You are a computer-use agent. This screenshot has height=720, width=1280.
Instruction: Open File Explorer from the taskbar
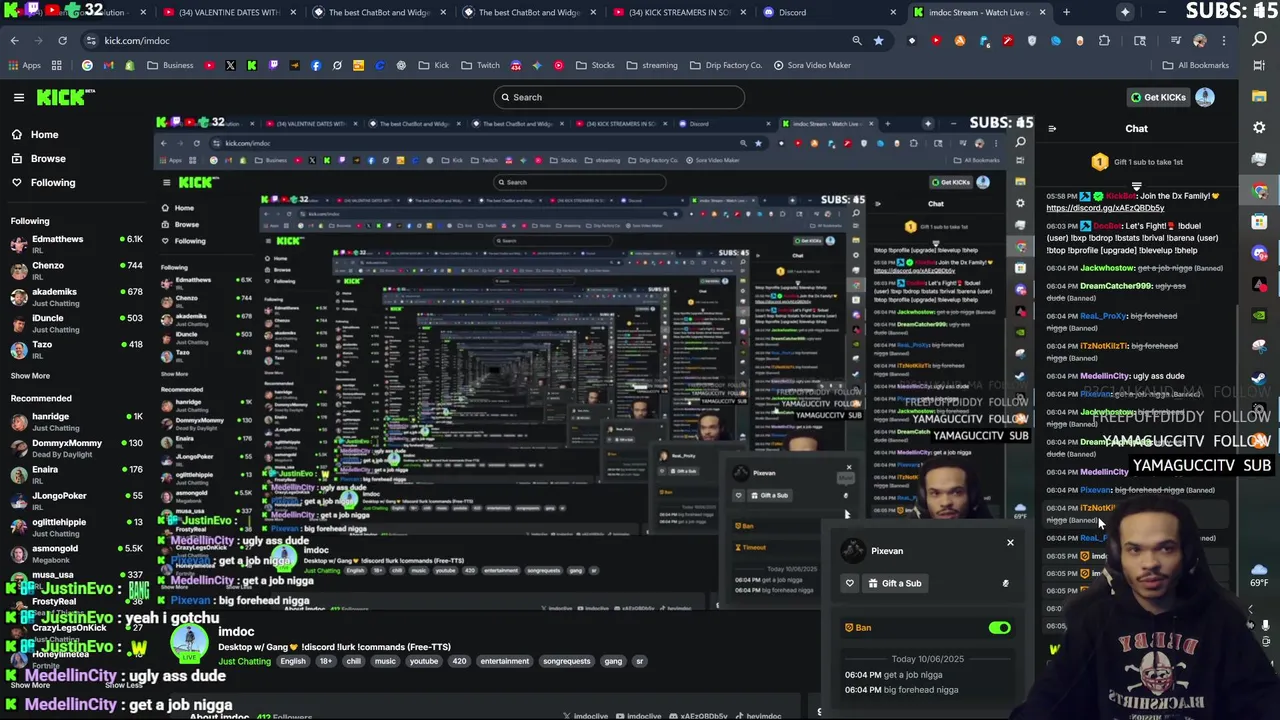pyautogui.click(x=1259, y=94)
